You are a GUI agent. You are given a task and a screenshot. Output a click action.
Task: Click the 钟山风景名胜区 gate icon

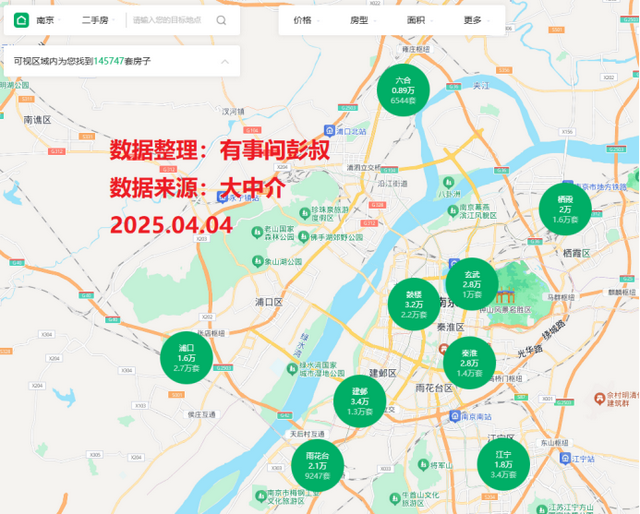504,295
